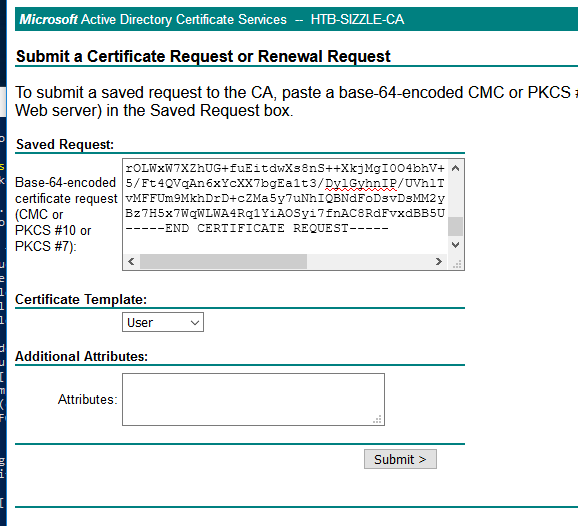Click the scroll up arrow in Saved Request box
578x526 pixels.
coord(455,168)
